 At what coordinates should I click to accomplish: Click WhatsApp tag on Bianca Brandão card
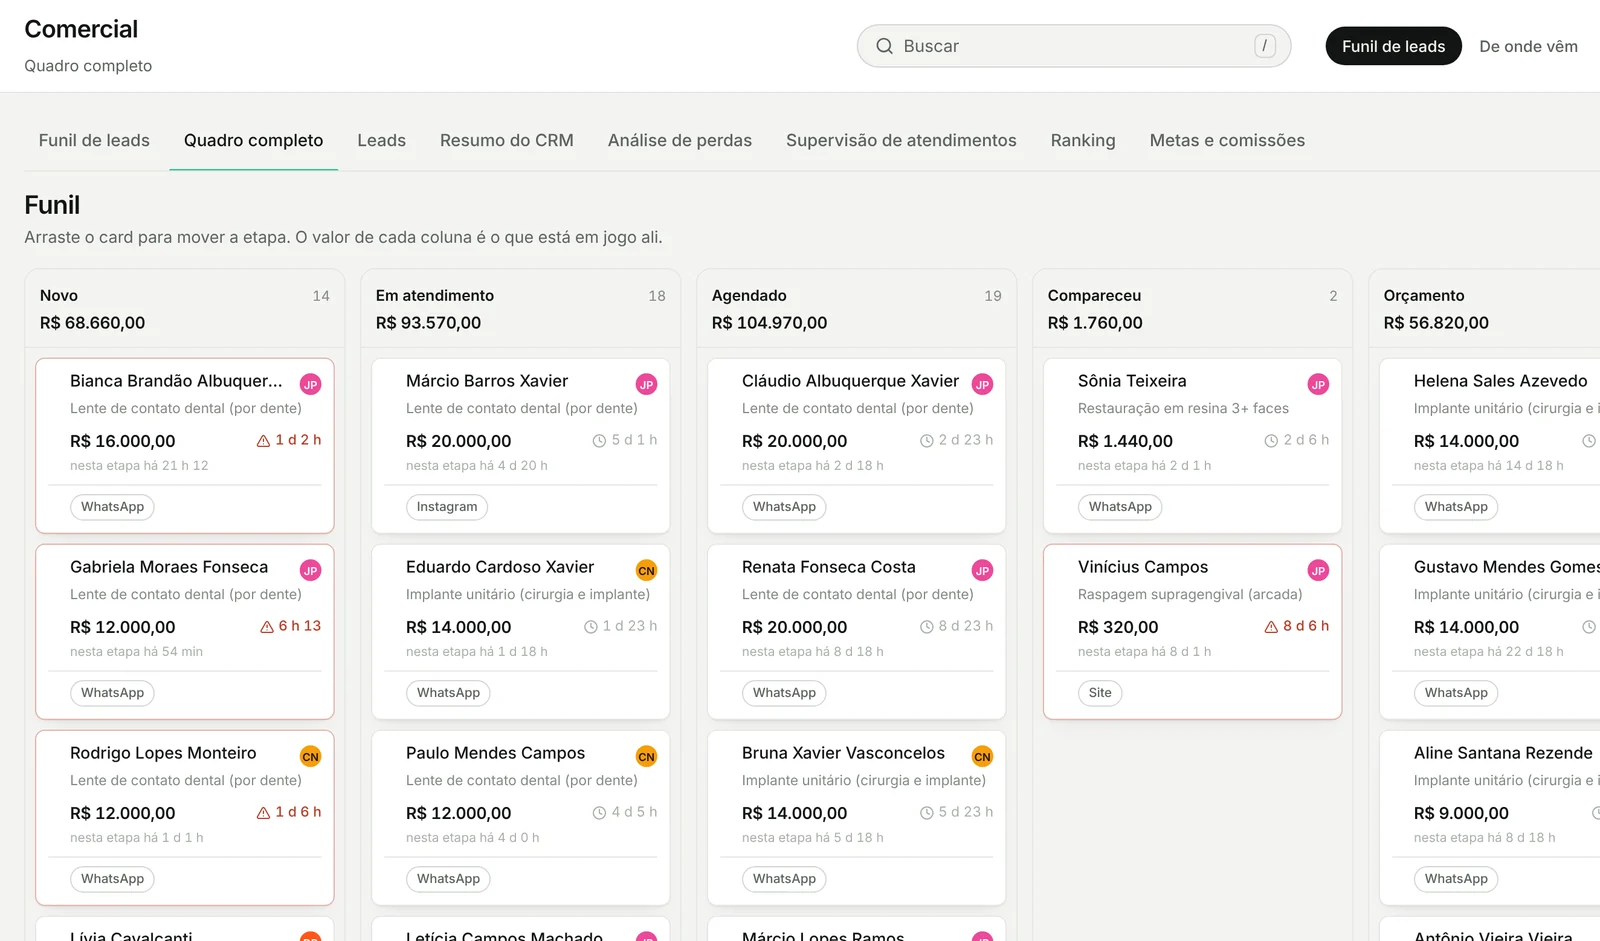pos(112,507)
